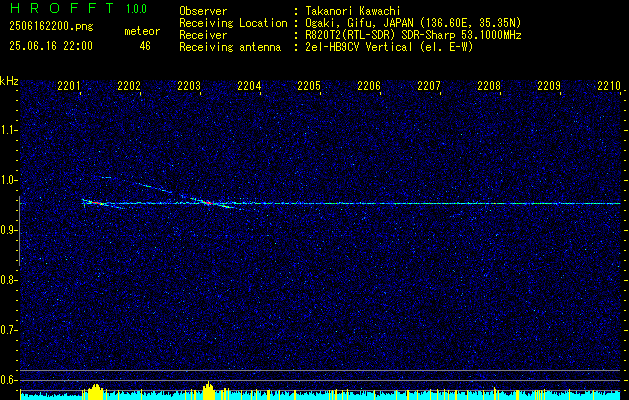Click antenna text 2el-HB9CV Vertical
Image resolution: width=629 pixels, height=400 pixels.
pos(358,47)
